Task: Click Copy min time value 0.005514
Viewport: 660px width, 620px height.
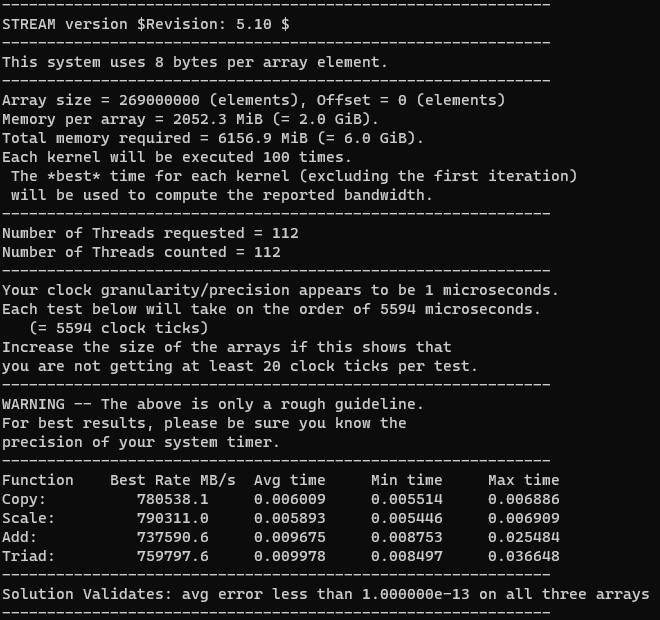Action: [406, 500]
